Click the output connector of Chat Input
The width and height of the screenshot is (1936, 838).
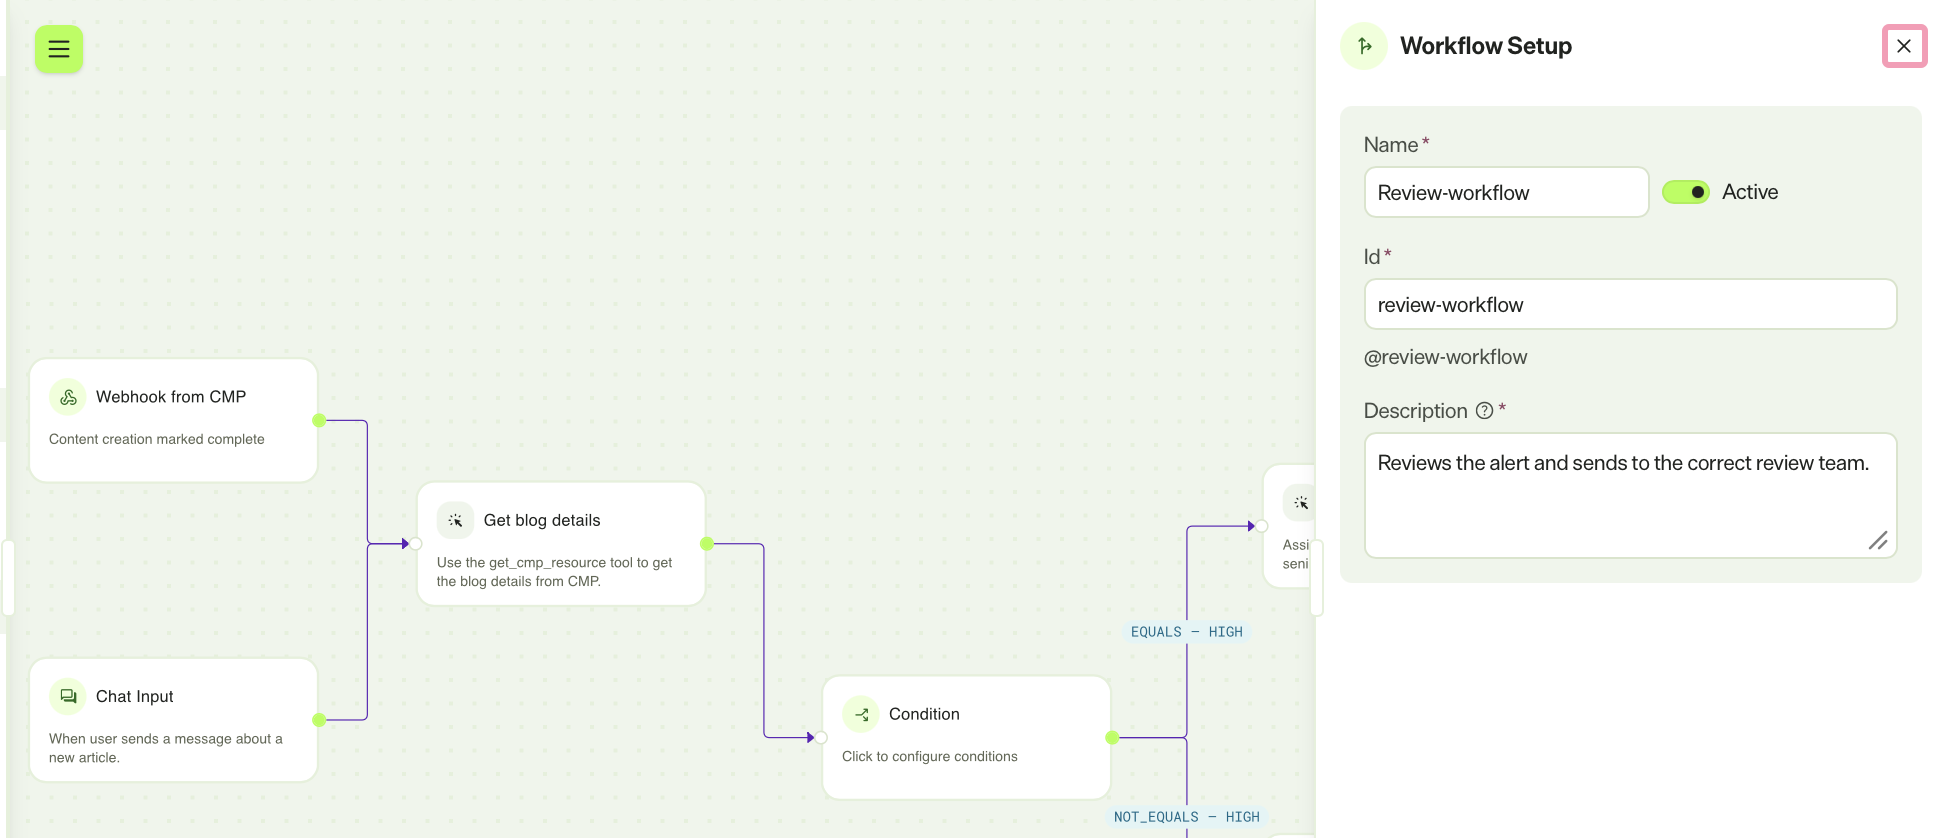coord(319,720)
